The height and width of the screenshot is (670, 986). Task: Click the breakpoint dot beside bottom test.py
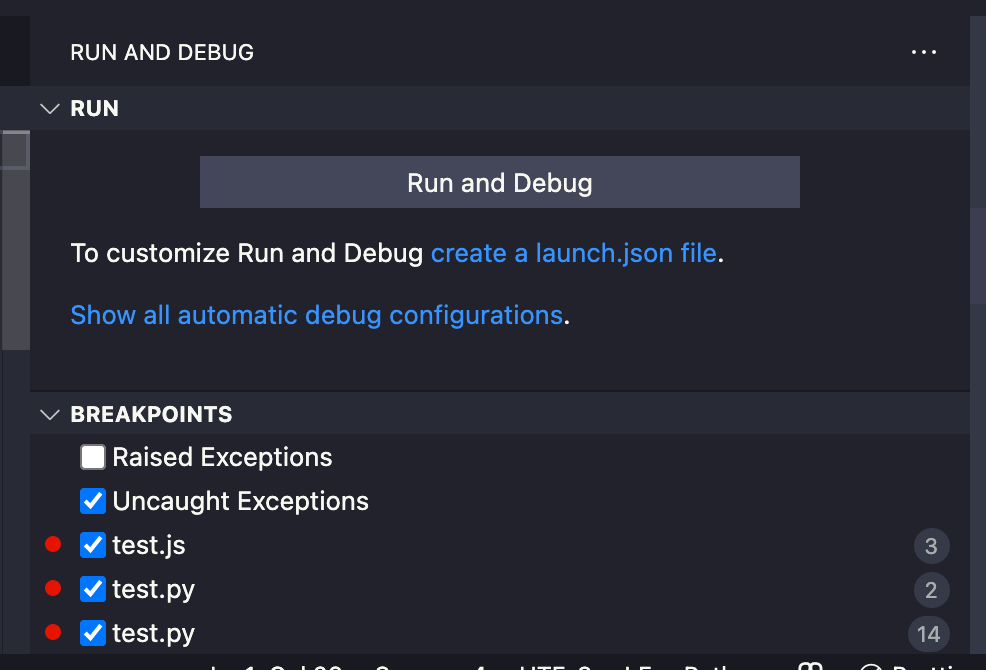(52, 633)
